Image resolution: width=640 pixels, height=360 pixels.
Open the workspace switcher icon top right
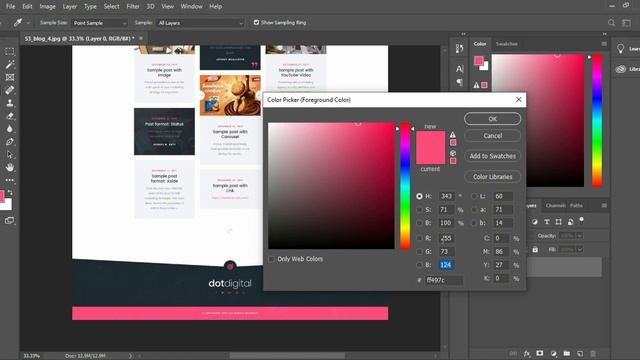click(626, 23)
